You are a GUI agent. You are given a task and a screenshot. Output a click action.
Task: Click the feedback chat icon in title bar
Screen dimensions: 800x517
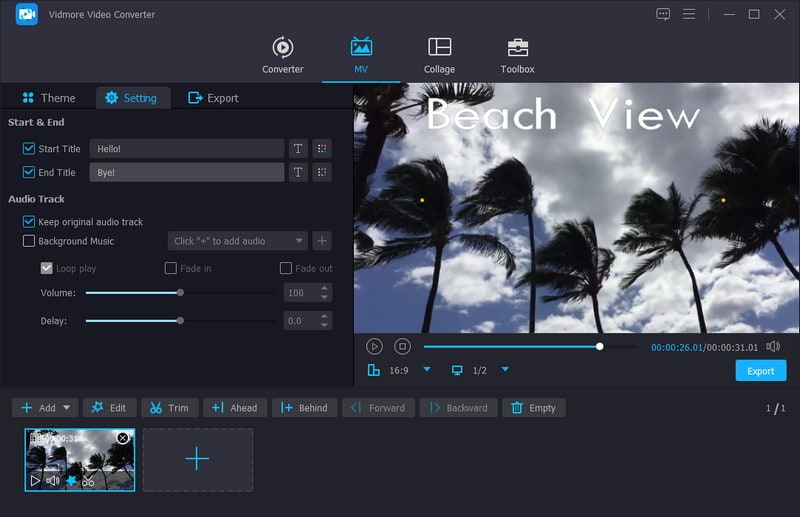coord(663,14)
